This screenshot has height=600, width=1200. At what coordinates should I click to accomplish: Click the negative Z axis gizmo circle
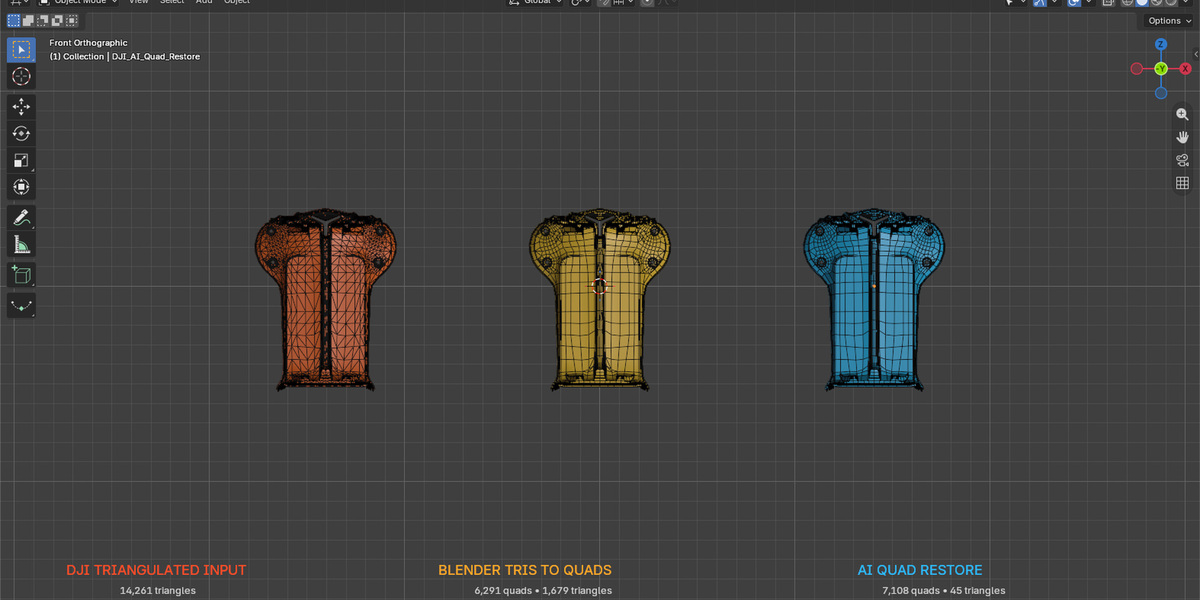point(1161,93)
